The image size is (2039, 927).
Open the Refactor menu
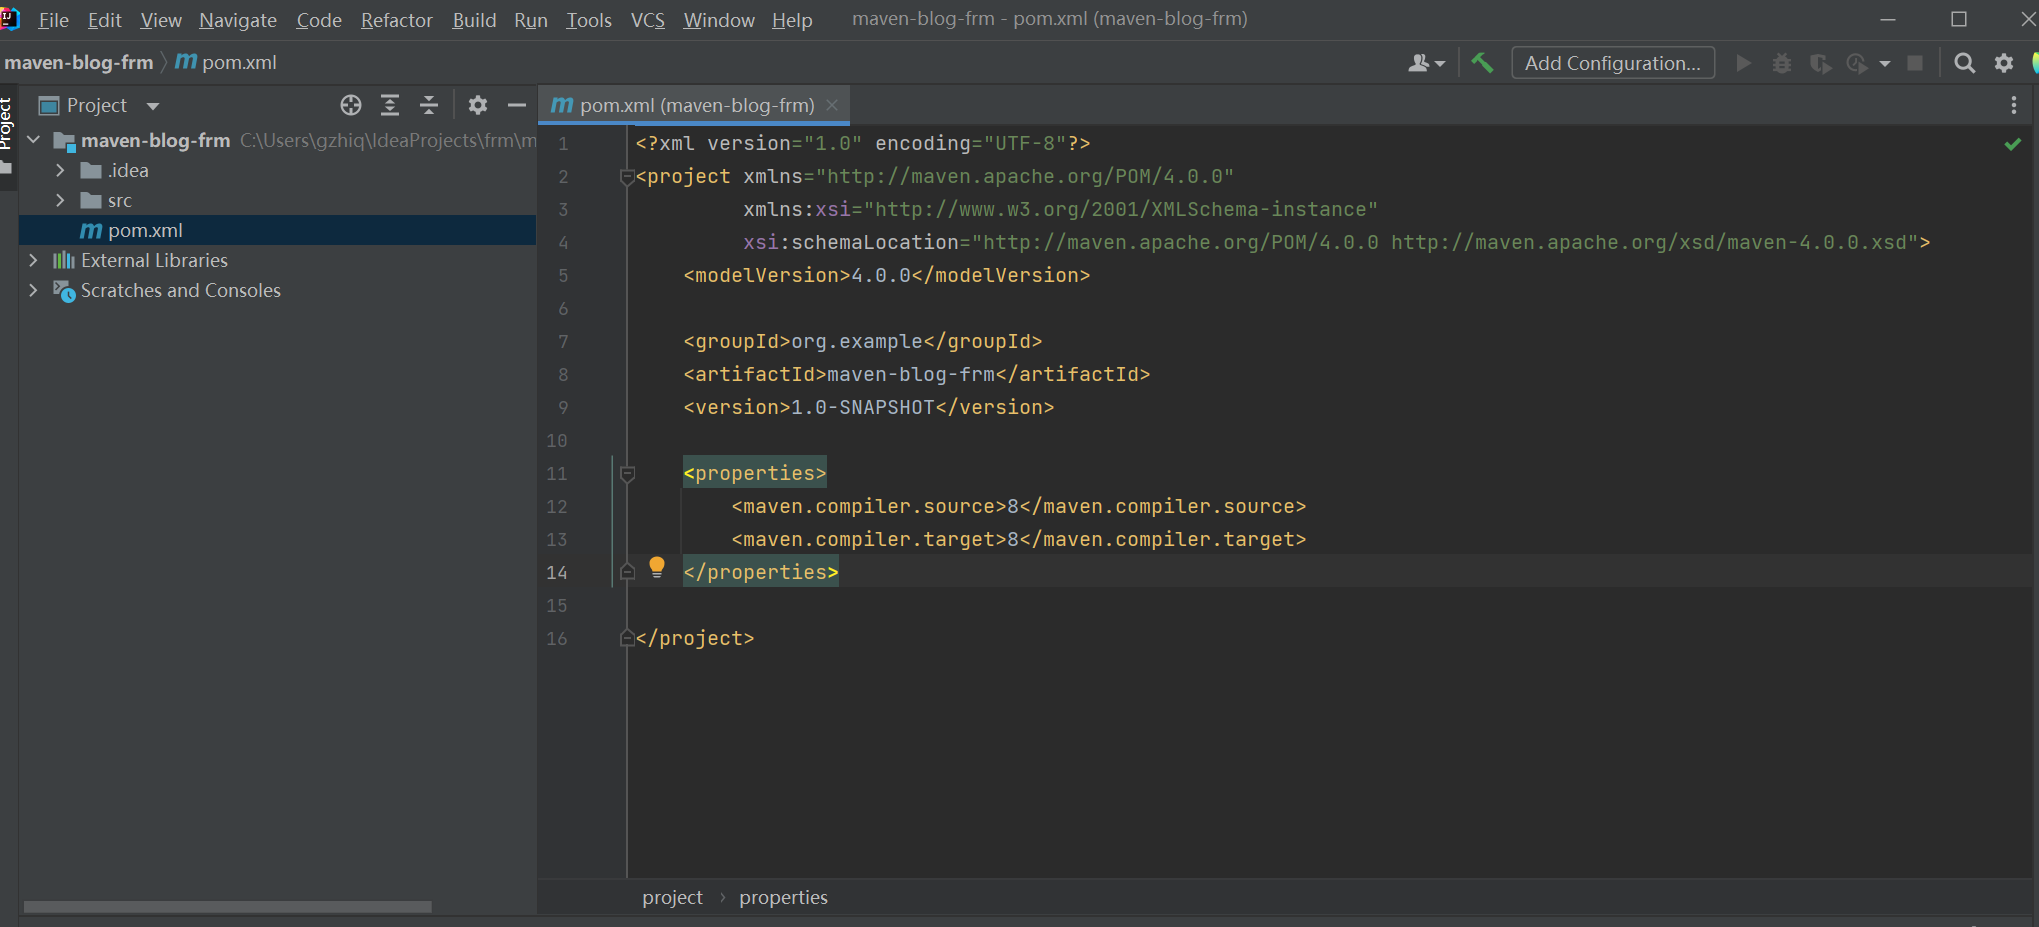(x=396, y=20)
